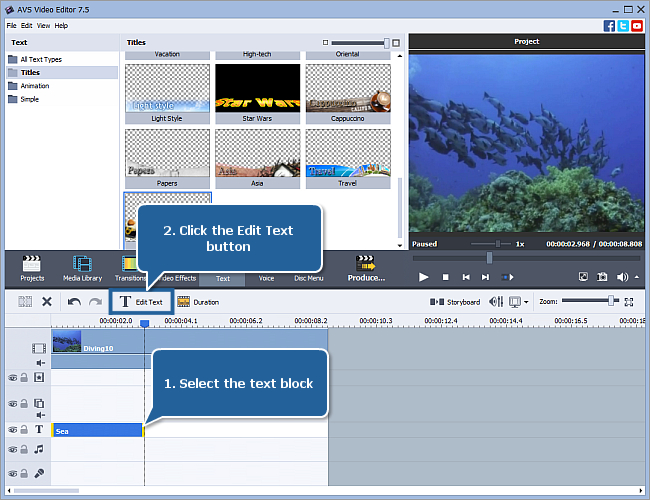The height and width of the screenshot is (500, 650).
Task: Click the preview seek bar handle
Action: tap(489, 258)
